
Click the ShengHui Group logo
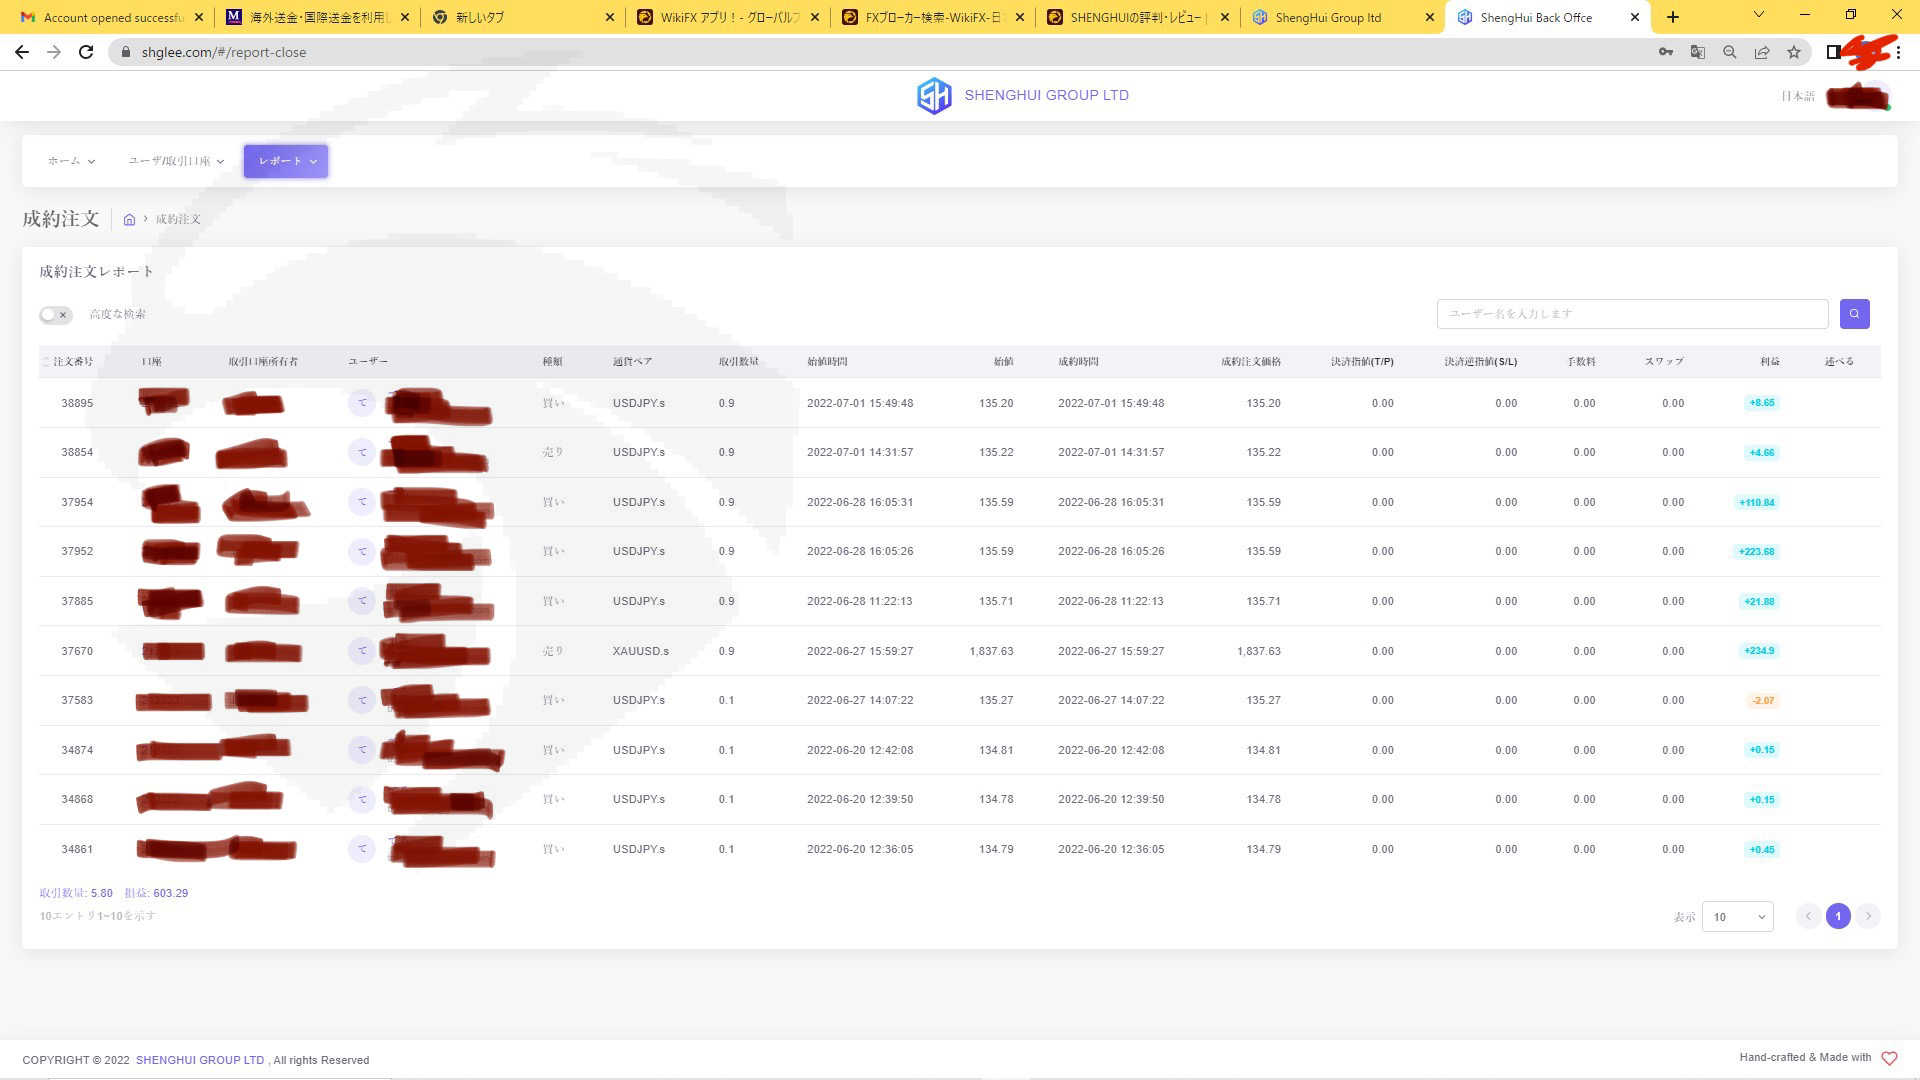tap(934, 96)
